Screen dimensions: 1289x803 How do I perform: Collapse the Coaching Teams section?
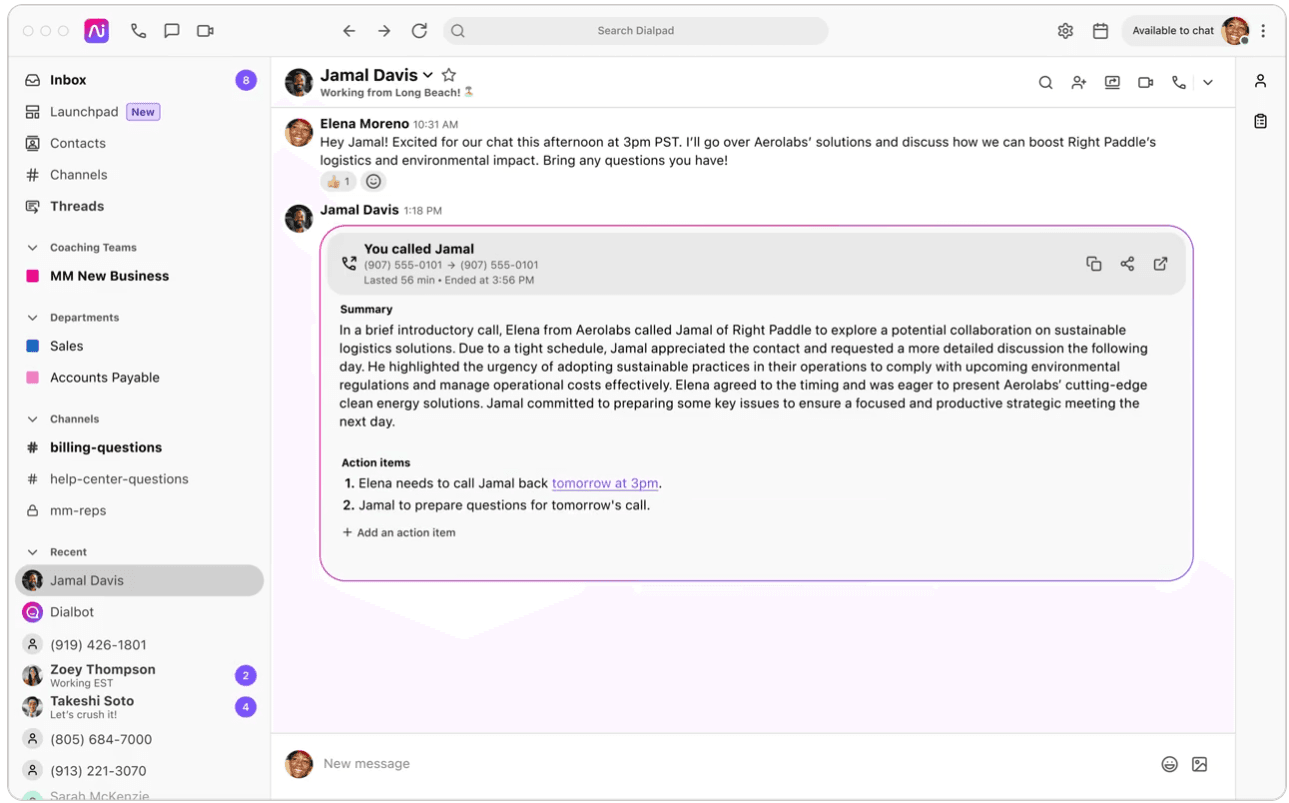pos(32,248)
